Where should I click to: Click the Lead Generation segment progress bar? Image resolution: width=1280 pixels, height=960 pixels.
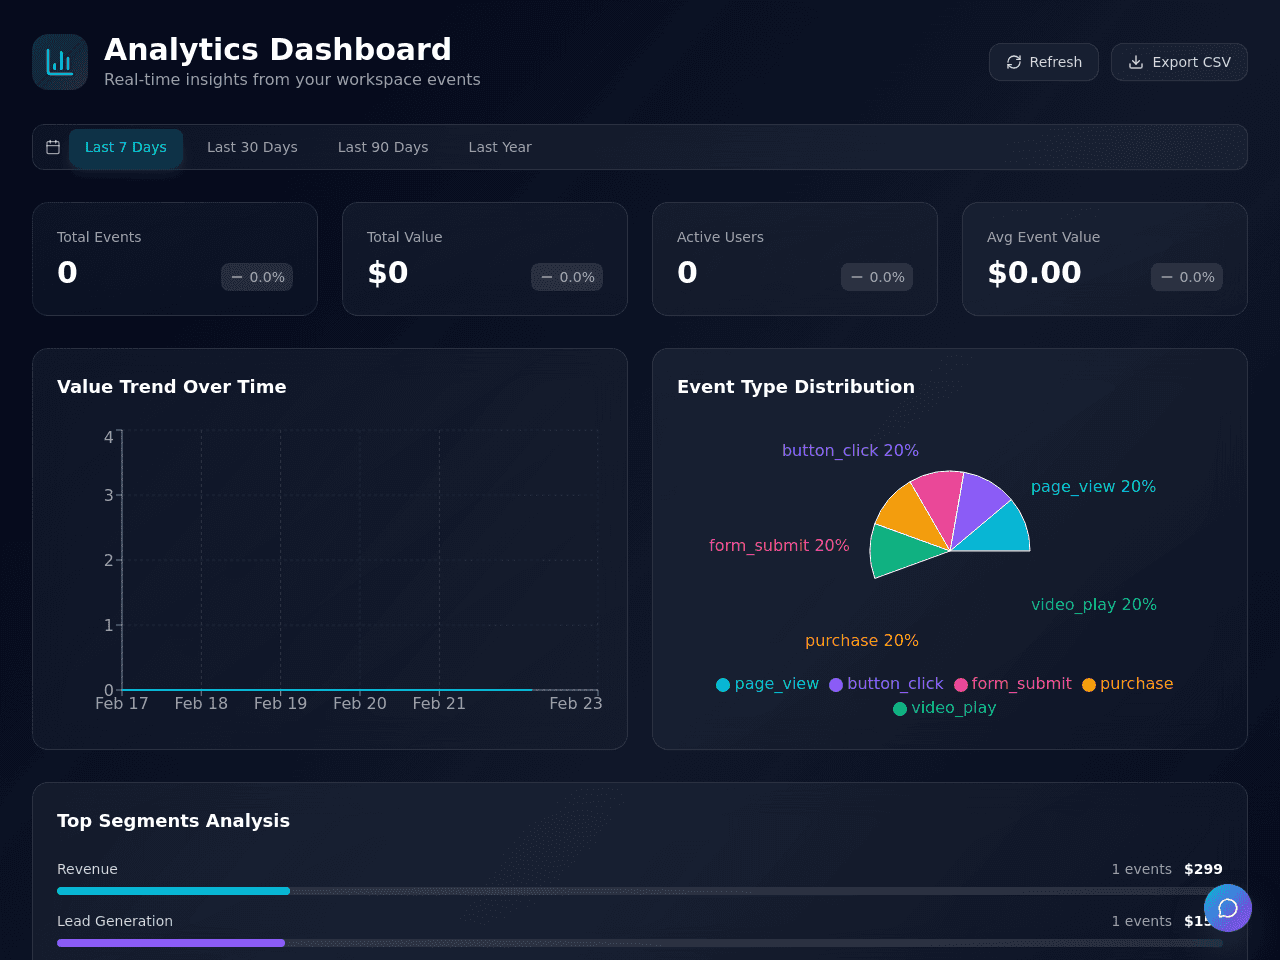tap(640, 943)
